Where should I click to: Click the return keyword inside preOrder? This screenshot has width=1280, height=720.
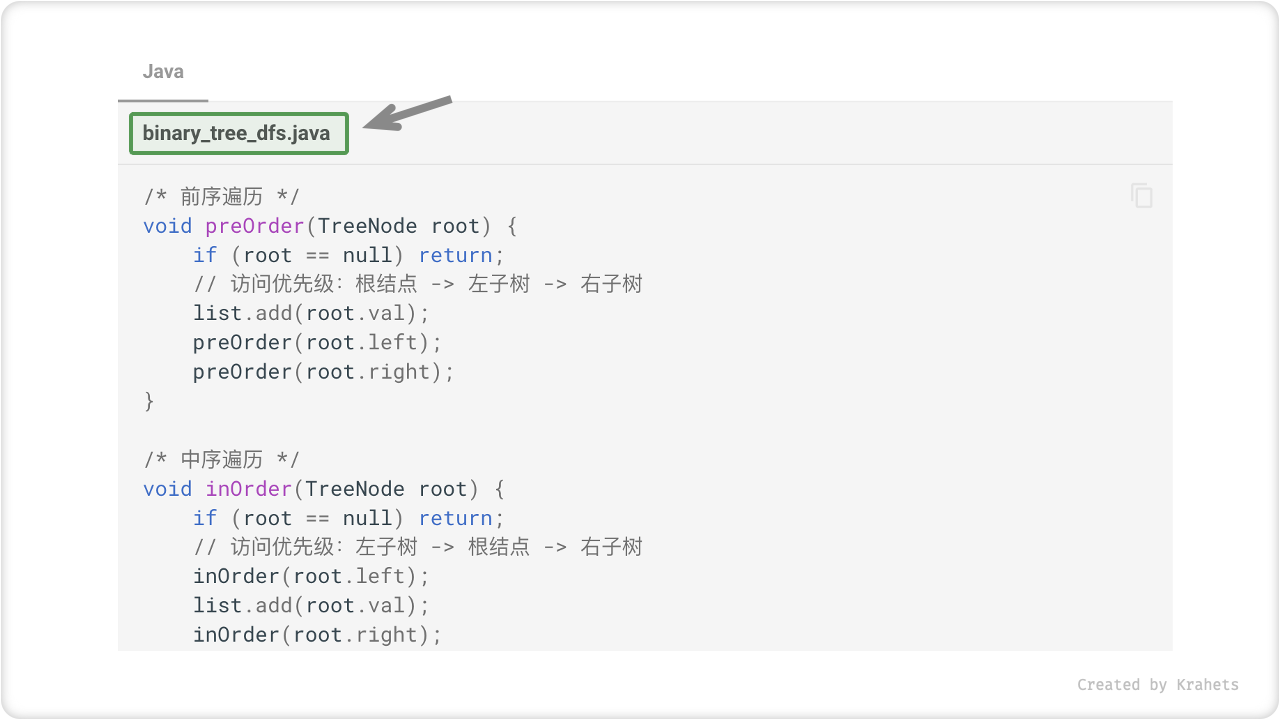click(x=455, y=255)
